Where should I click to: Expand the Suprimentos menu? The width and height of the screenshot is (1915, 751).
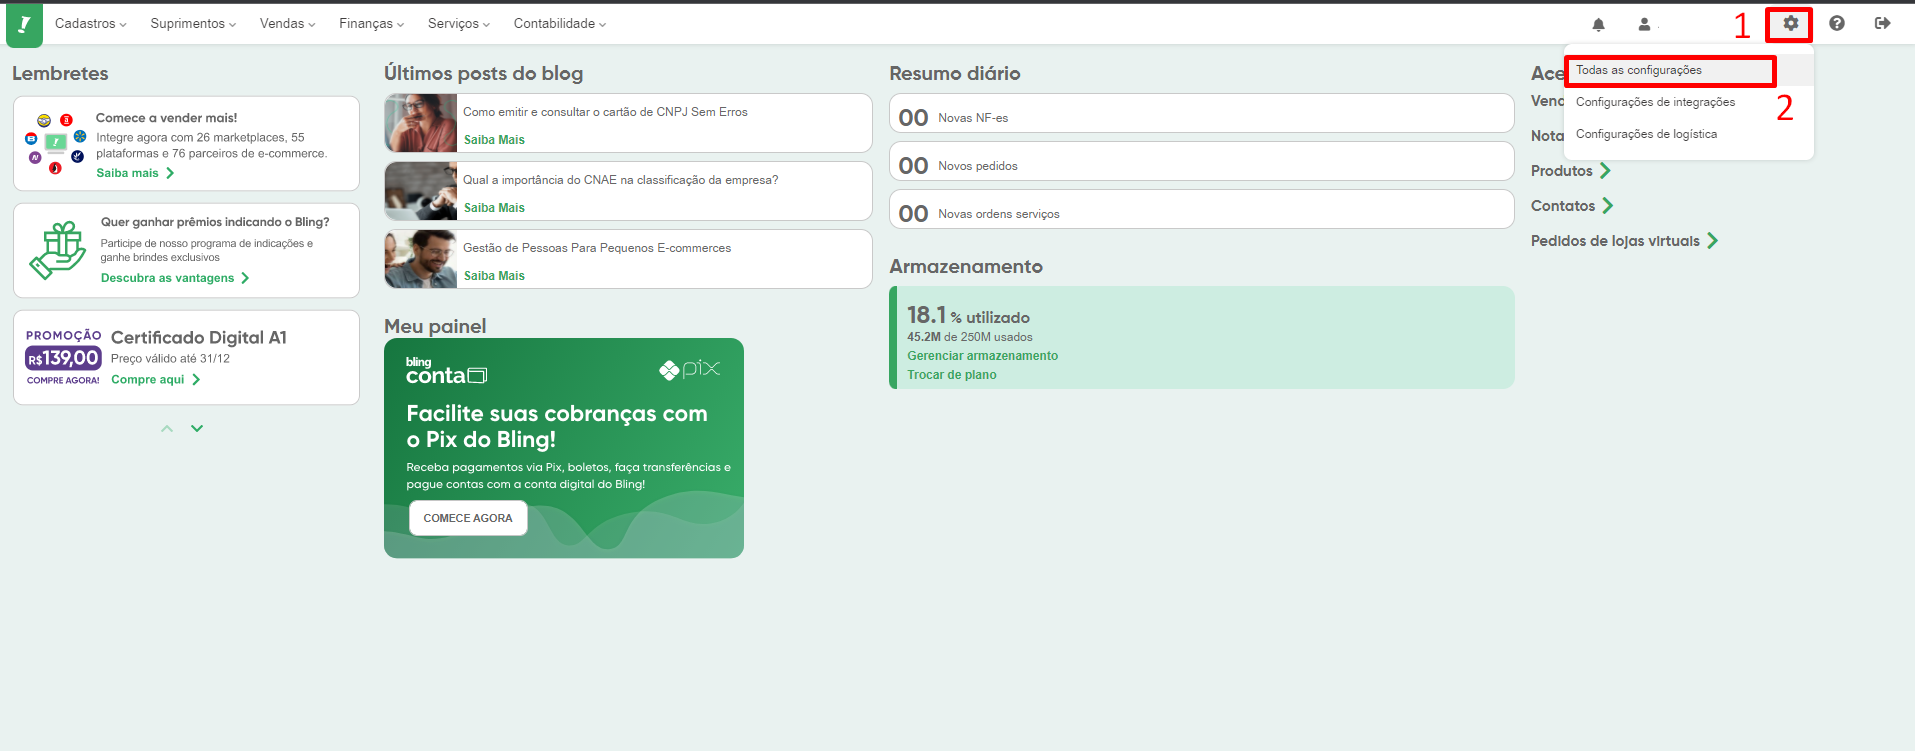pyautogui.click(x=193, y=23)
